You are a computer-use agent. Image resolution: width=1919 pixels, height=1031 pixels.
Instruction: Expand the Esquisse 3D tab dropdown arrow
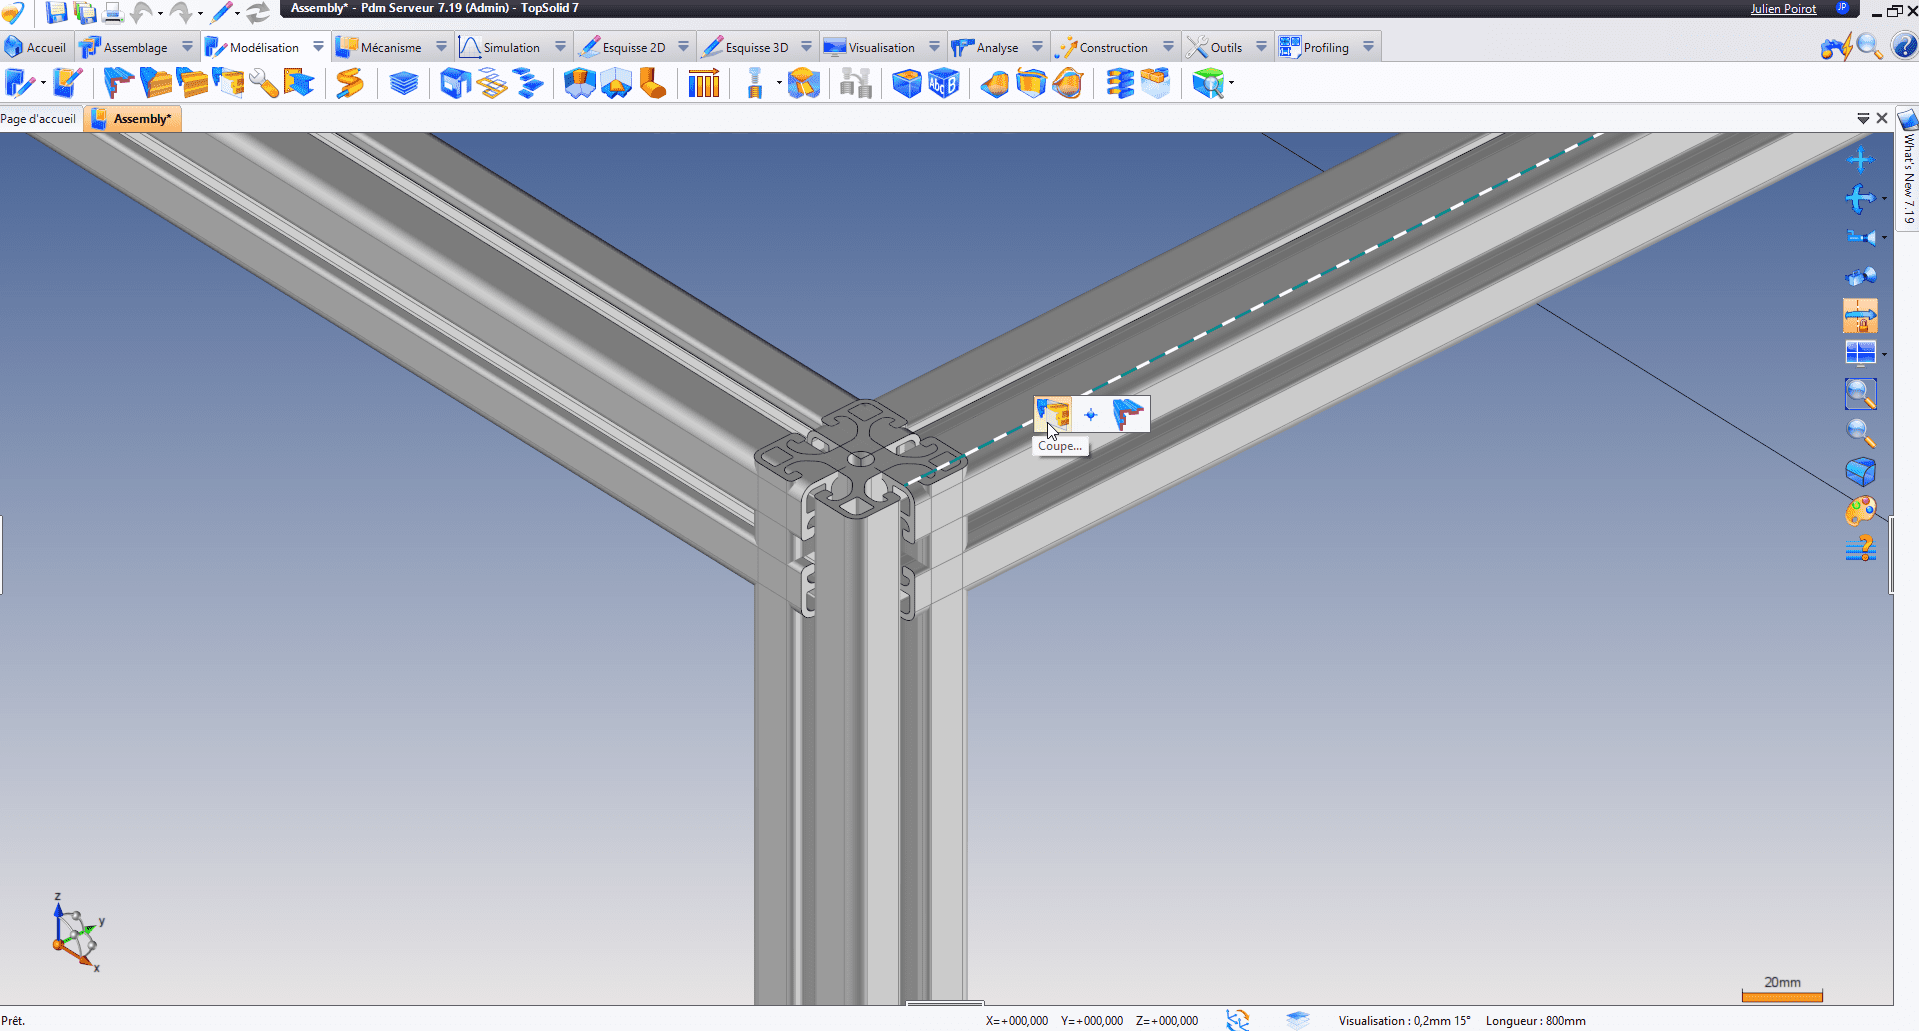point(806,47)
